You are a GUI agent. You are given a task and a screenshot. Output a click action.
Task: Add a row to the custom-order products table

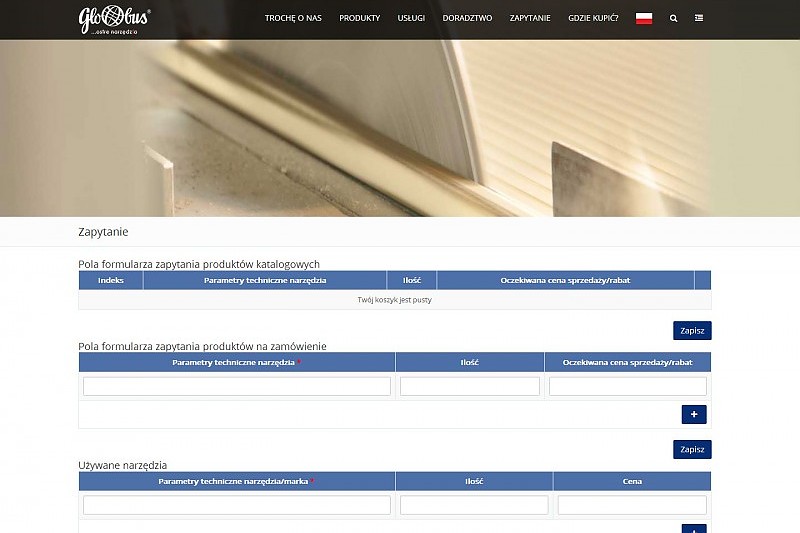694,414
